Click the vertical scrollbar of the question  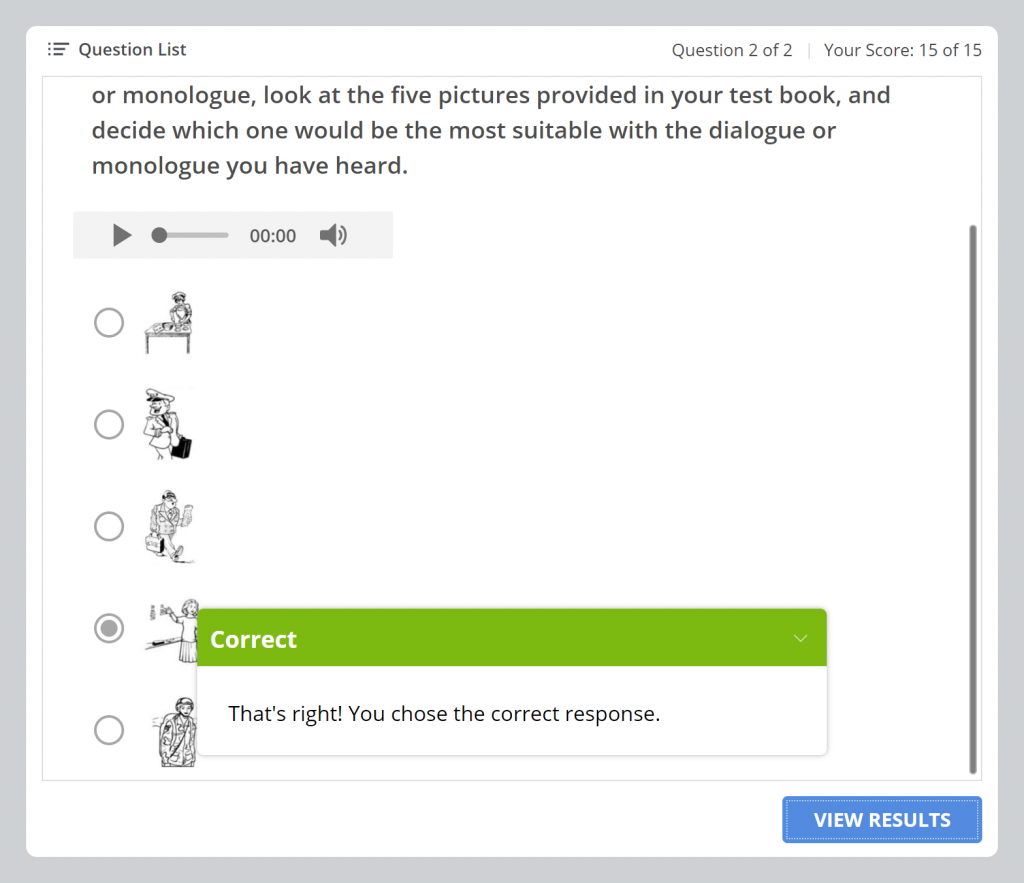pyautogui.click(x=973, y=498)
